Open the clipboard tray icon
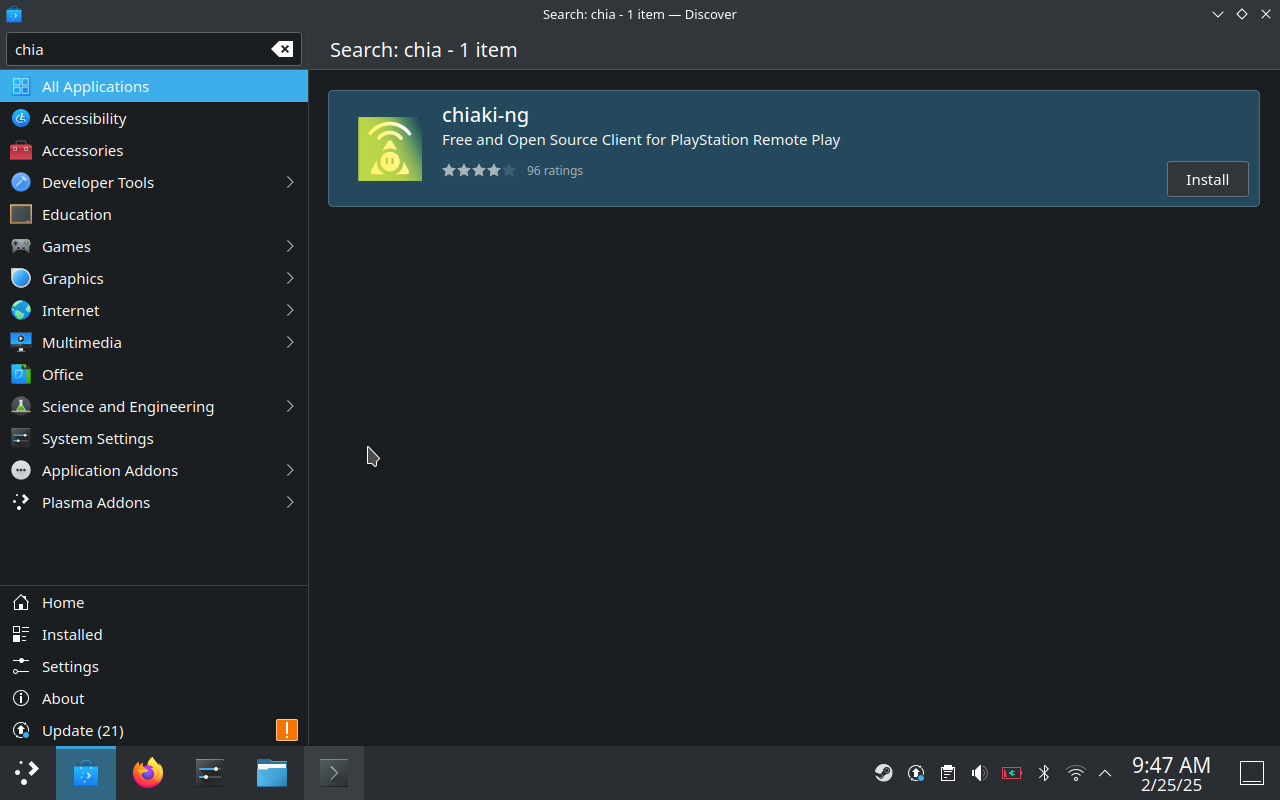1280x800 pixels. (947, 773)
